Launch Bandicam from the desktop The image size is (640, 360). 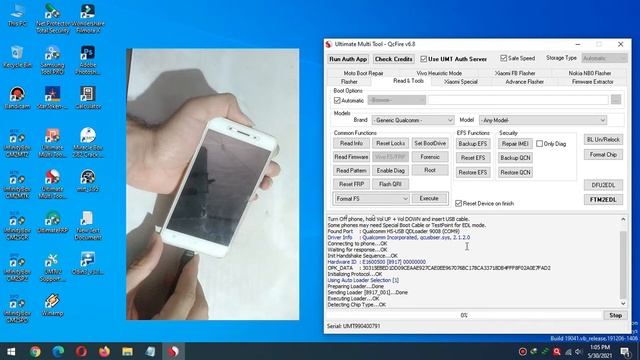[x=17, y=98]
